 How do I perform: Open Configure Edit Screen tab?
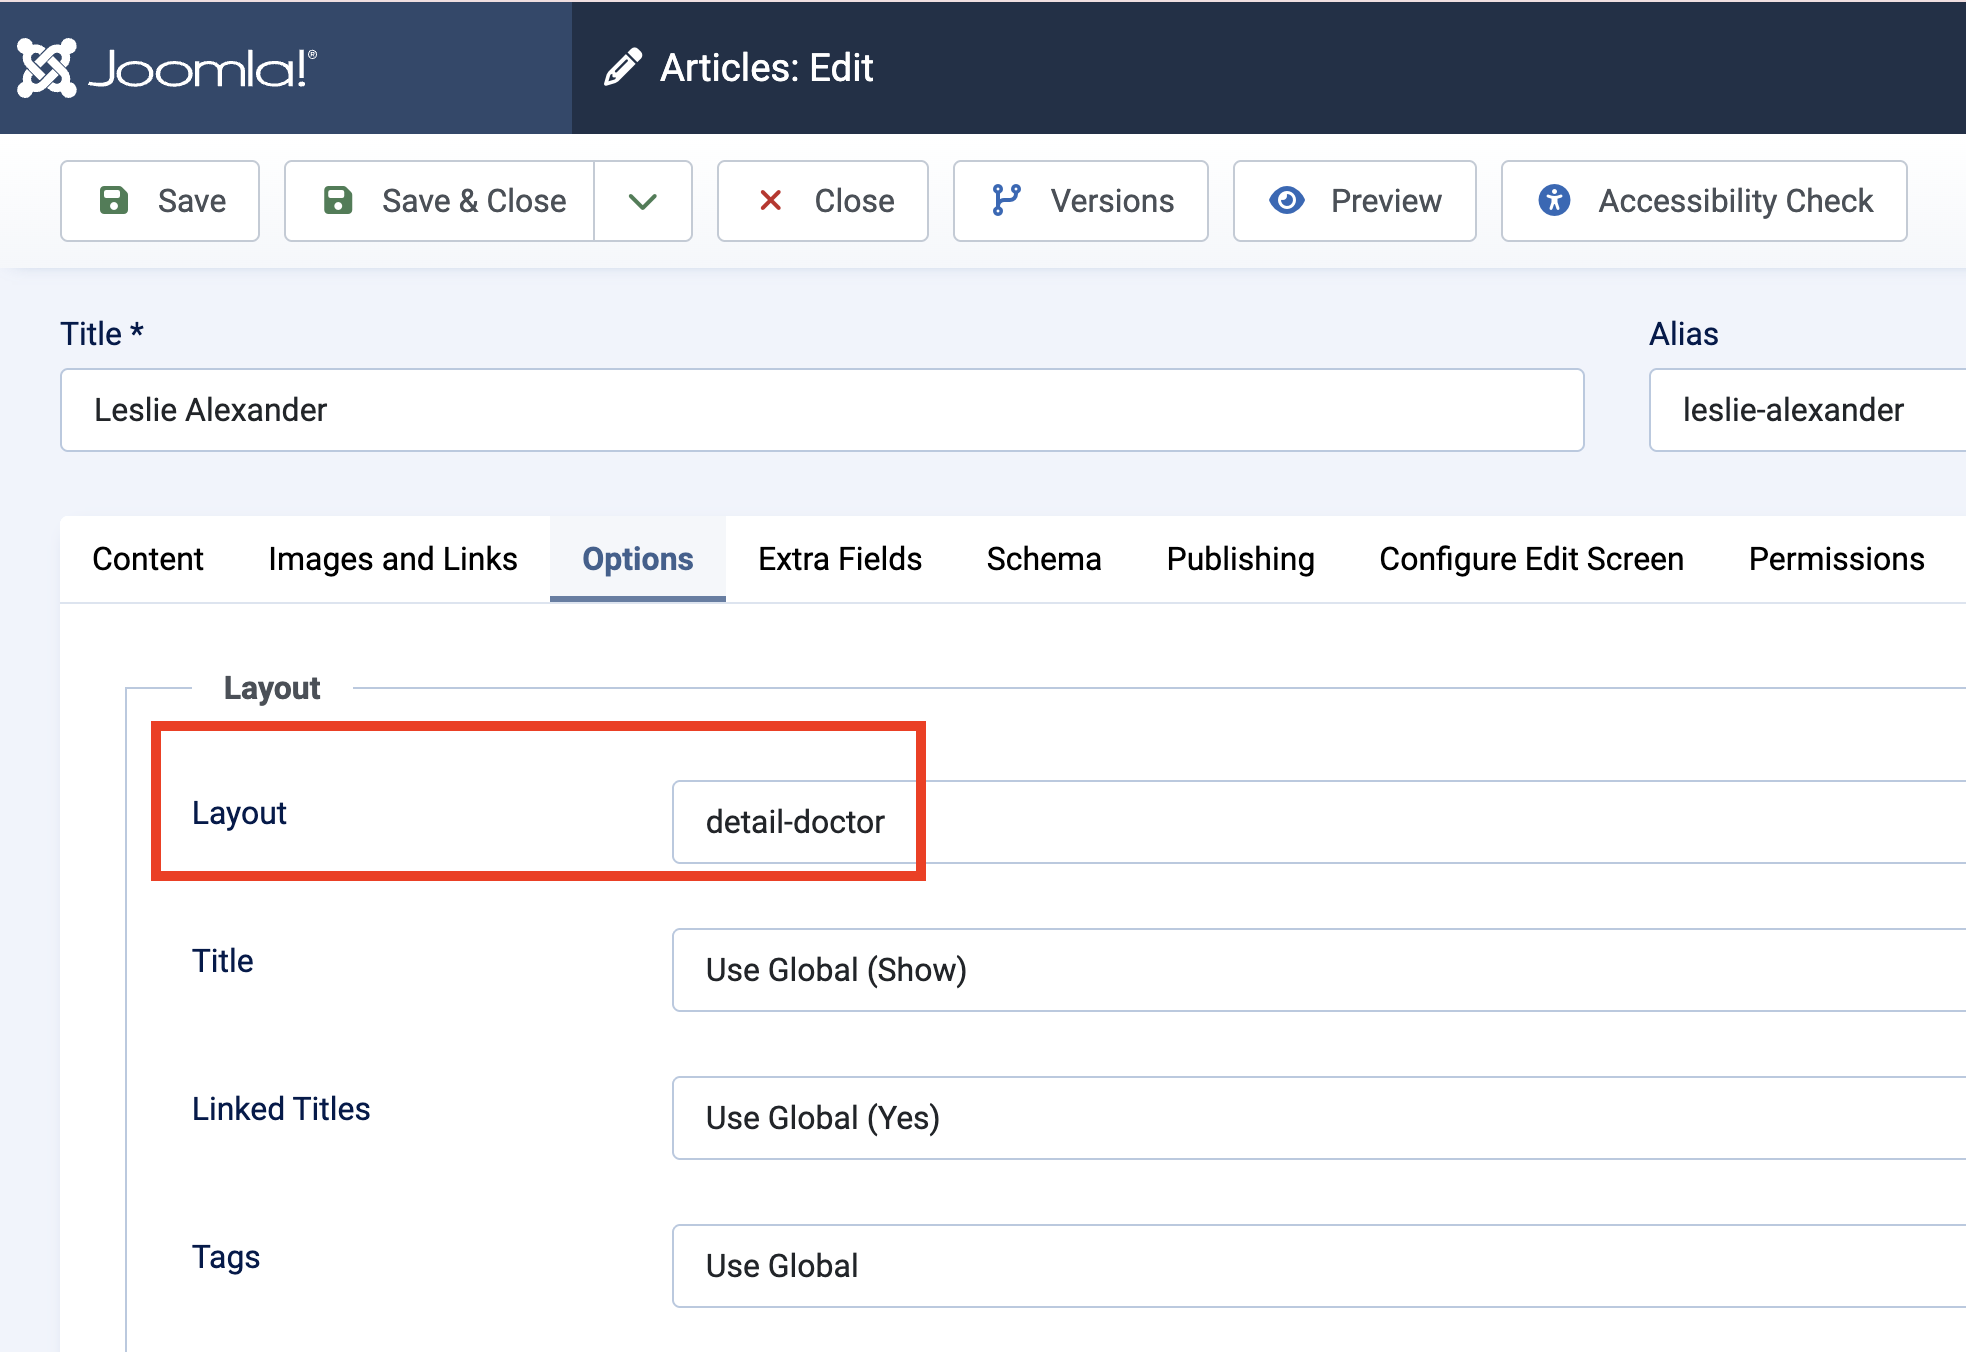tap(1531, 559)
